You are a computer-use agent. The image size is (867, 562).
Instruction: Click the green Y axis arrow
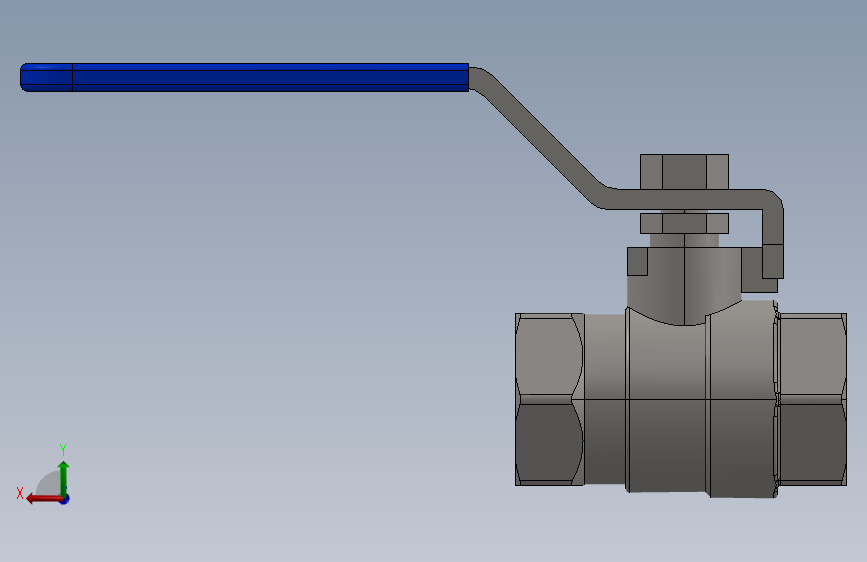tap(64, 478)
